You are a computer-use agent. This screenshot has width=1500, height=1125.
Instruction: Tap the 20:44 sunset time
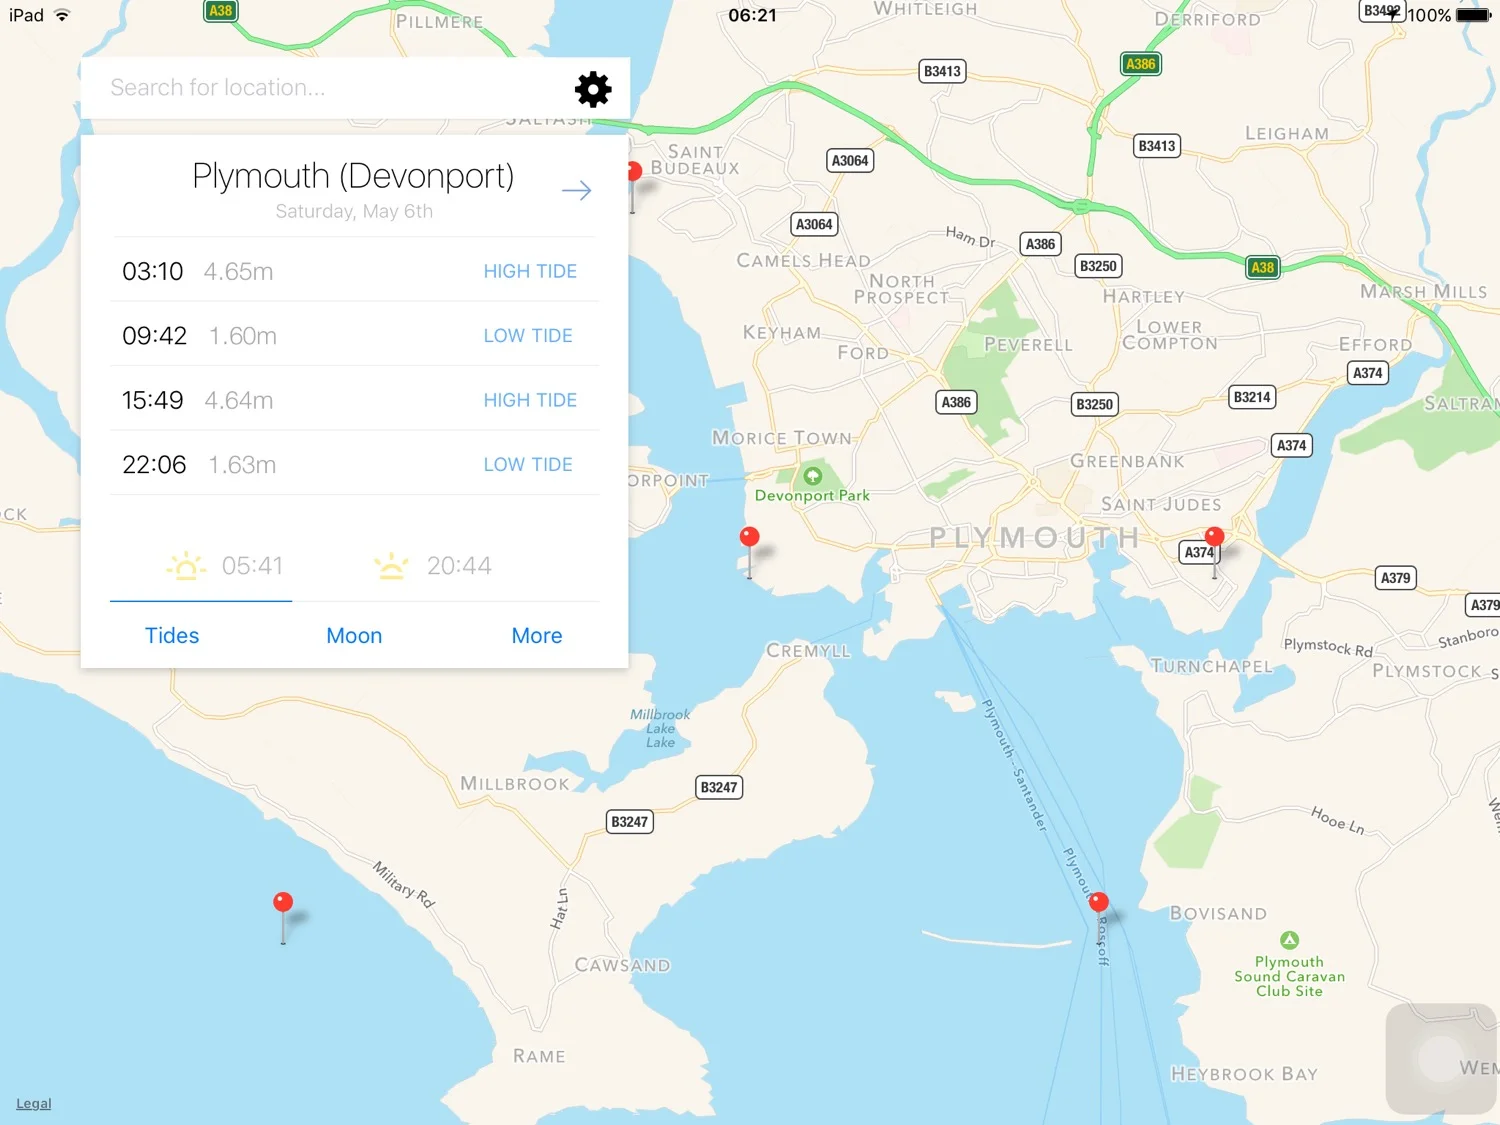459,566
